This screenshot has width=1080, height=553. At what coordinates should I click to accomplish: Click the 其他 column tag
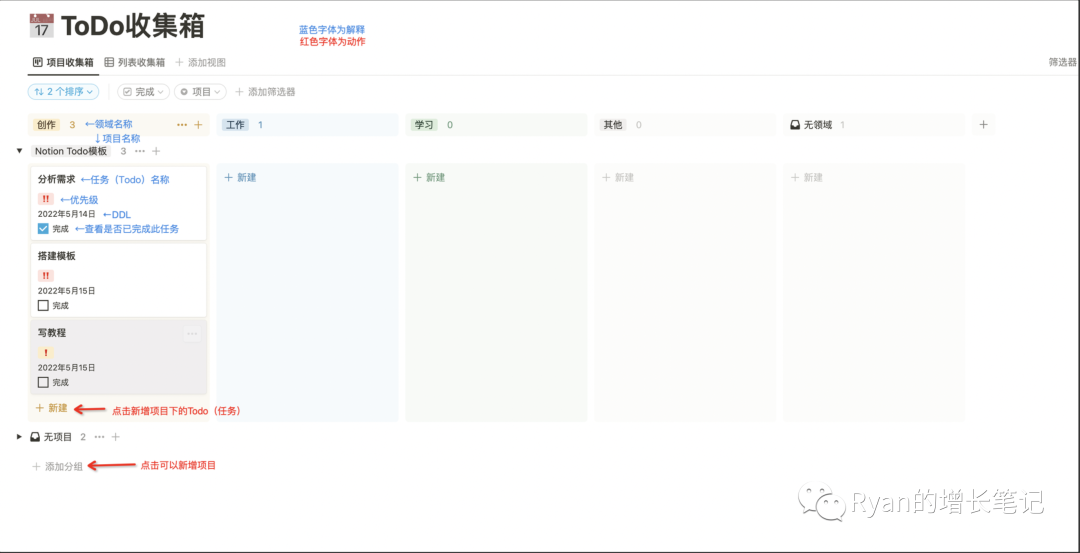click(613, 125)
